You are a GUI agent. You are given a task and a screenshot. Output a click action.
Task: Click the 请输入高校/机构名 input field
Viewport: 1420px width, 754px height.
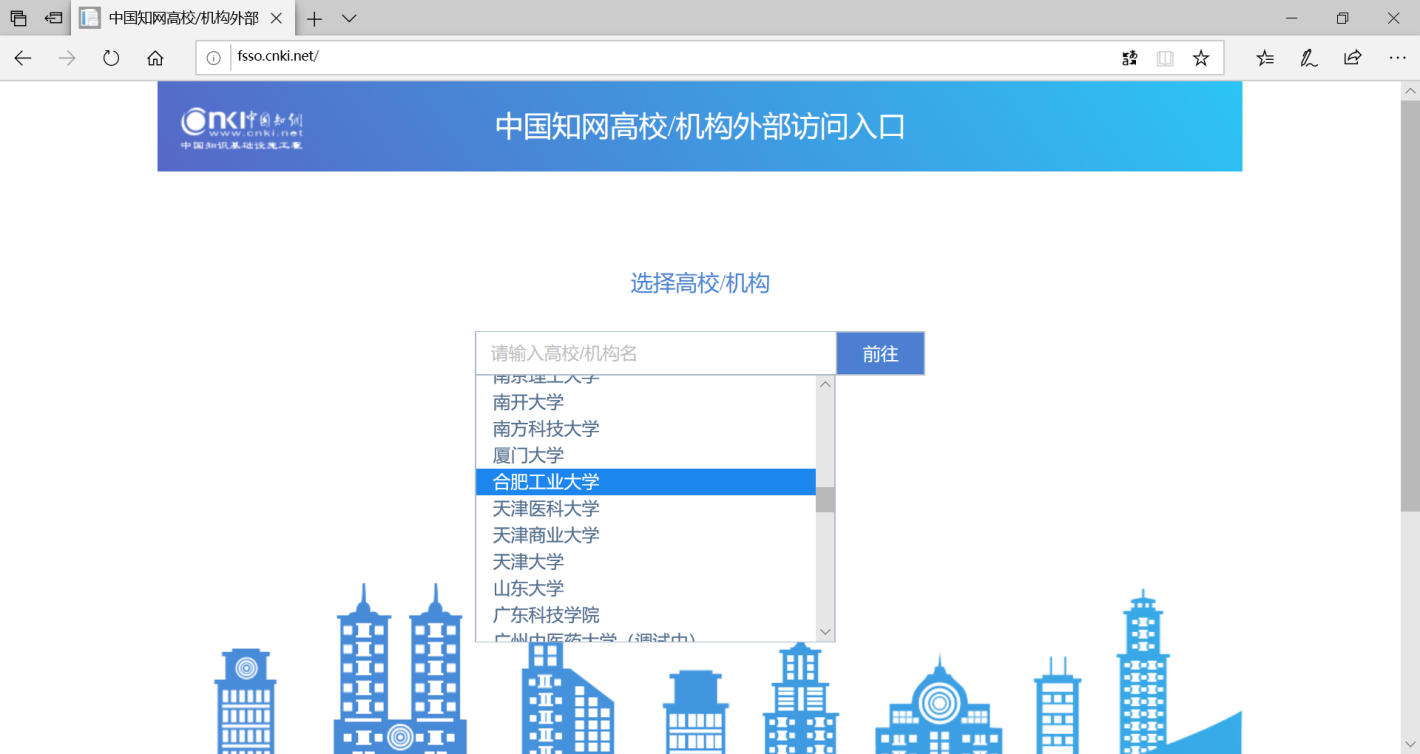[656, 353]
